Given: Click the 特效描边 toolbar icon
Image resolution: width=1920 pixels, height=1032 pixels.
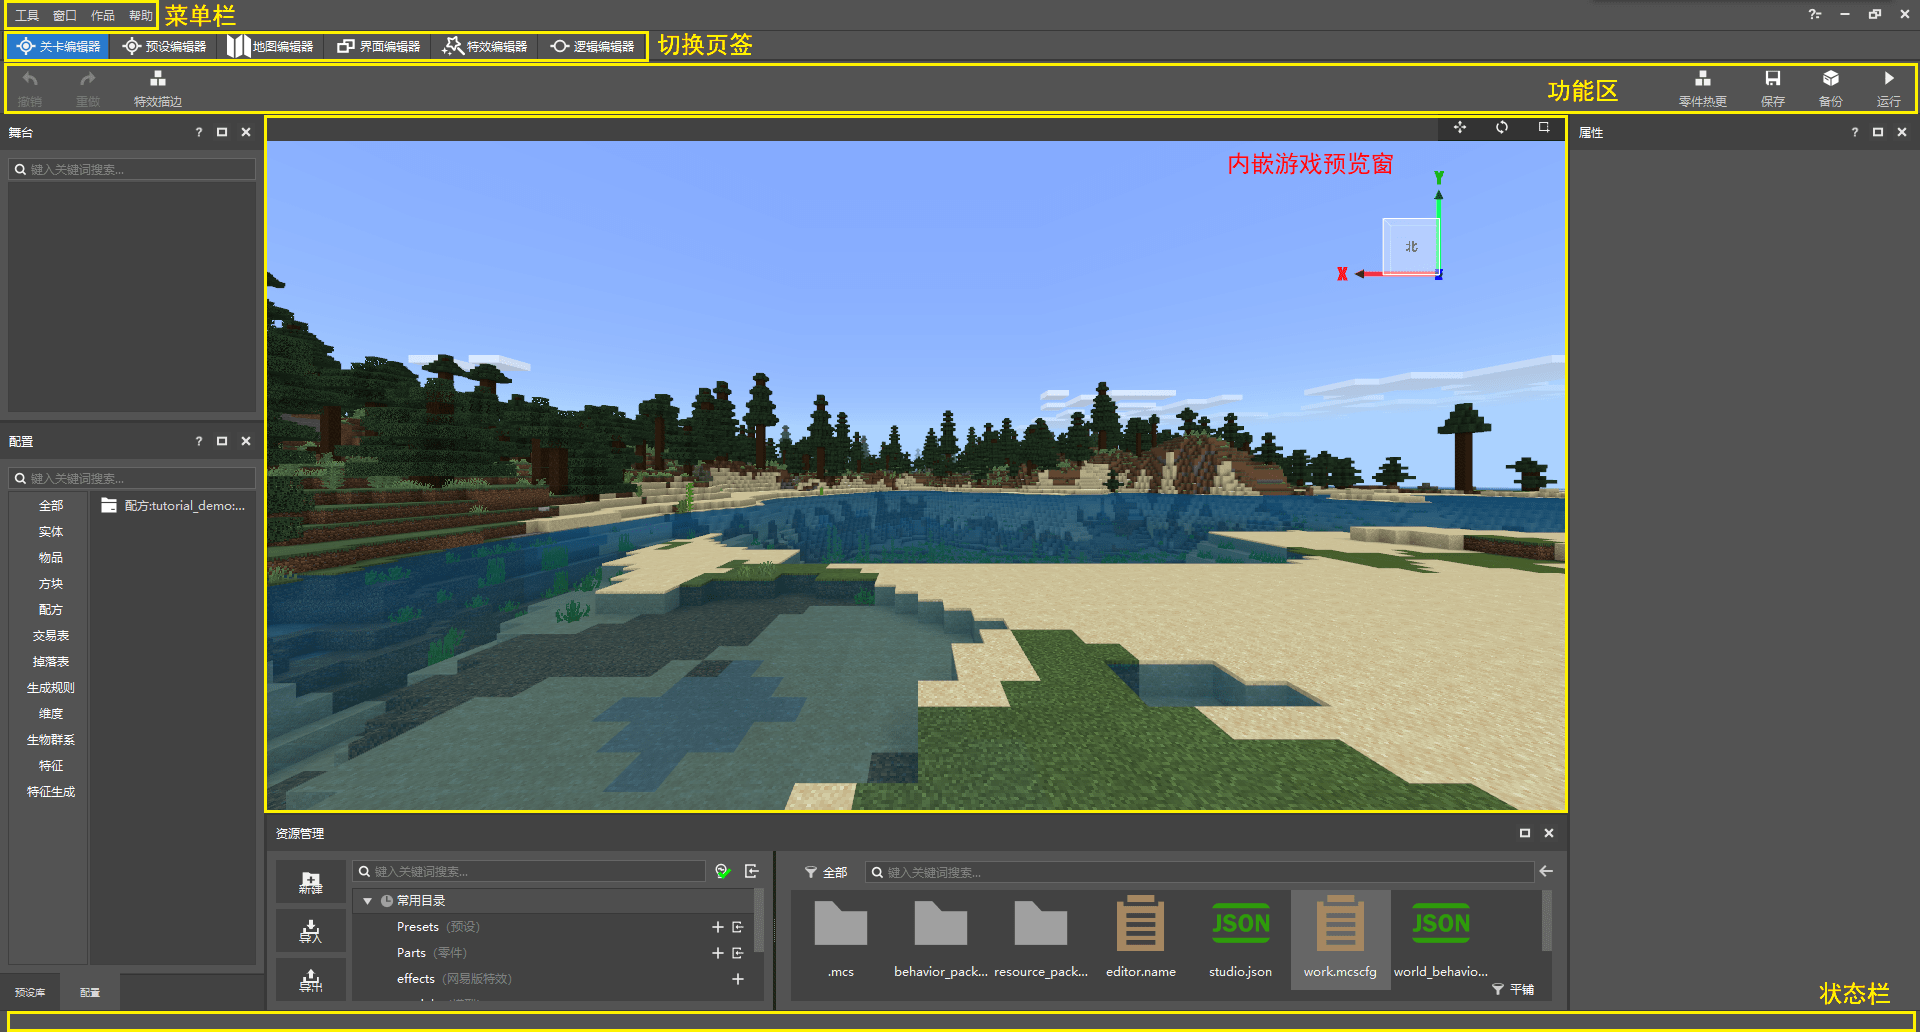Looking at the screenshot, I should point(158,79).
